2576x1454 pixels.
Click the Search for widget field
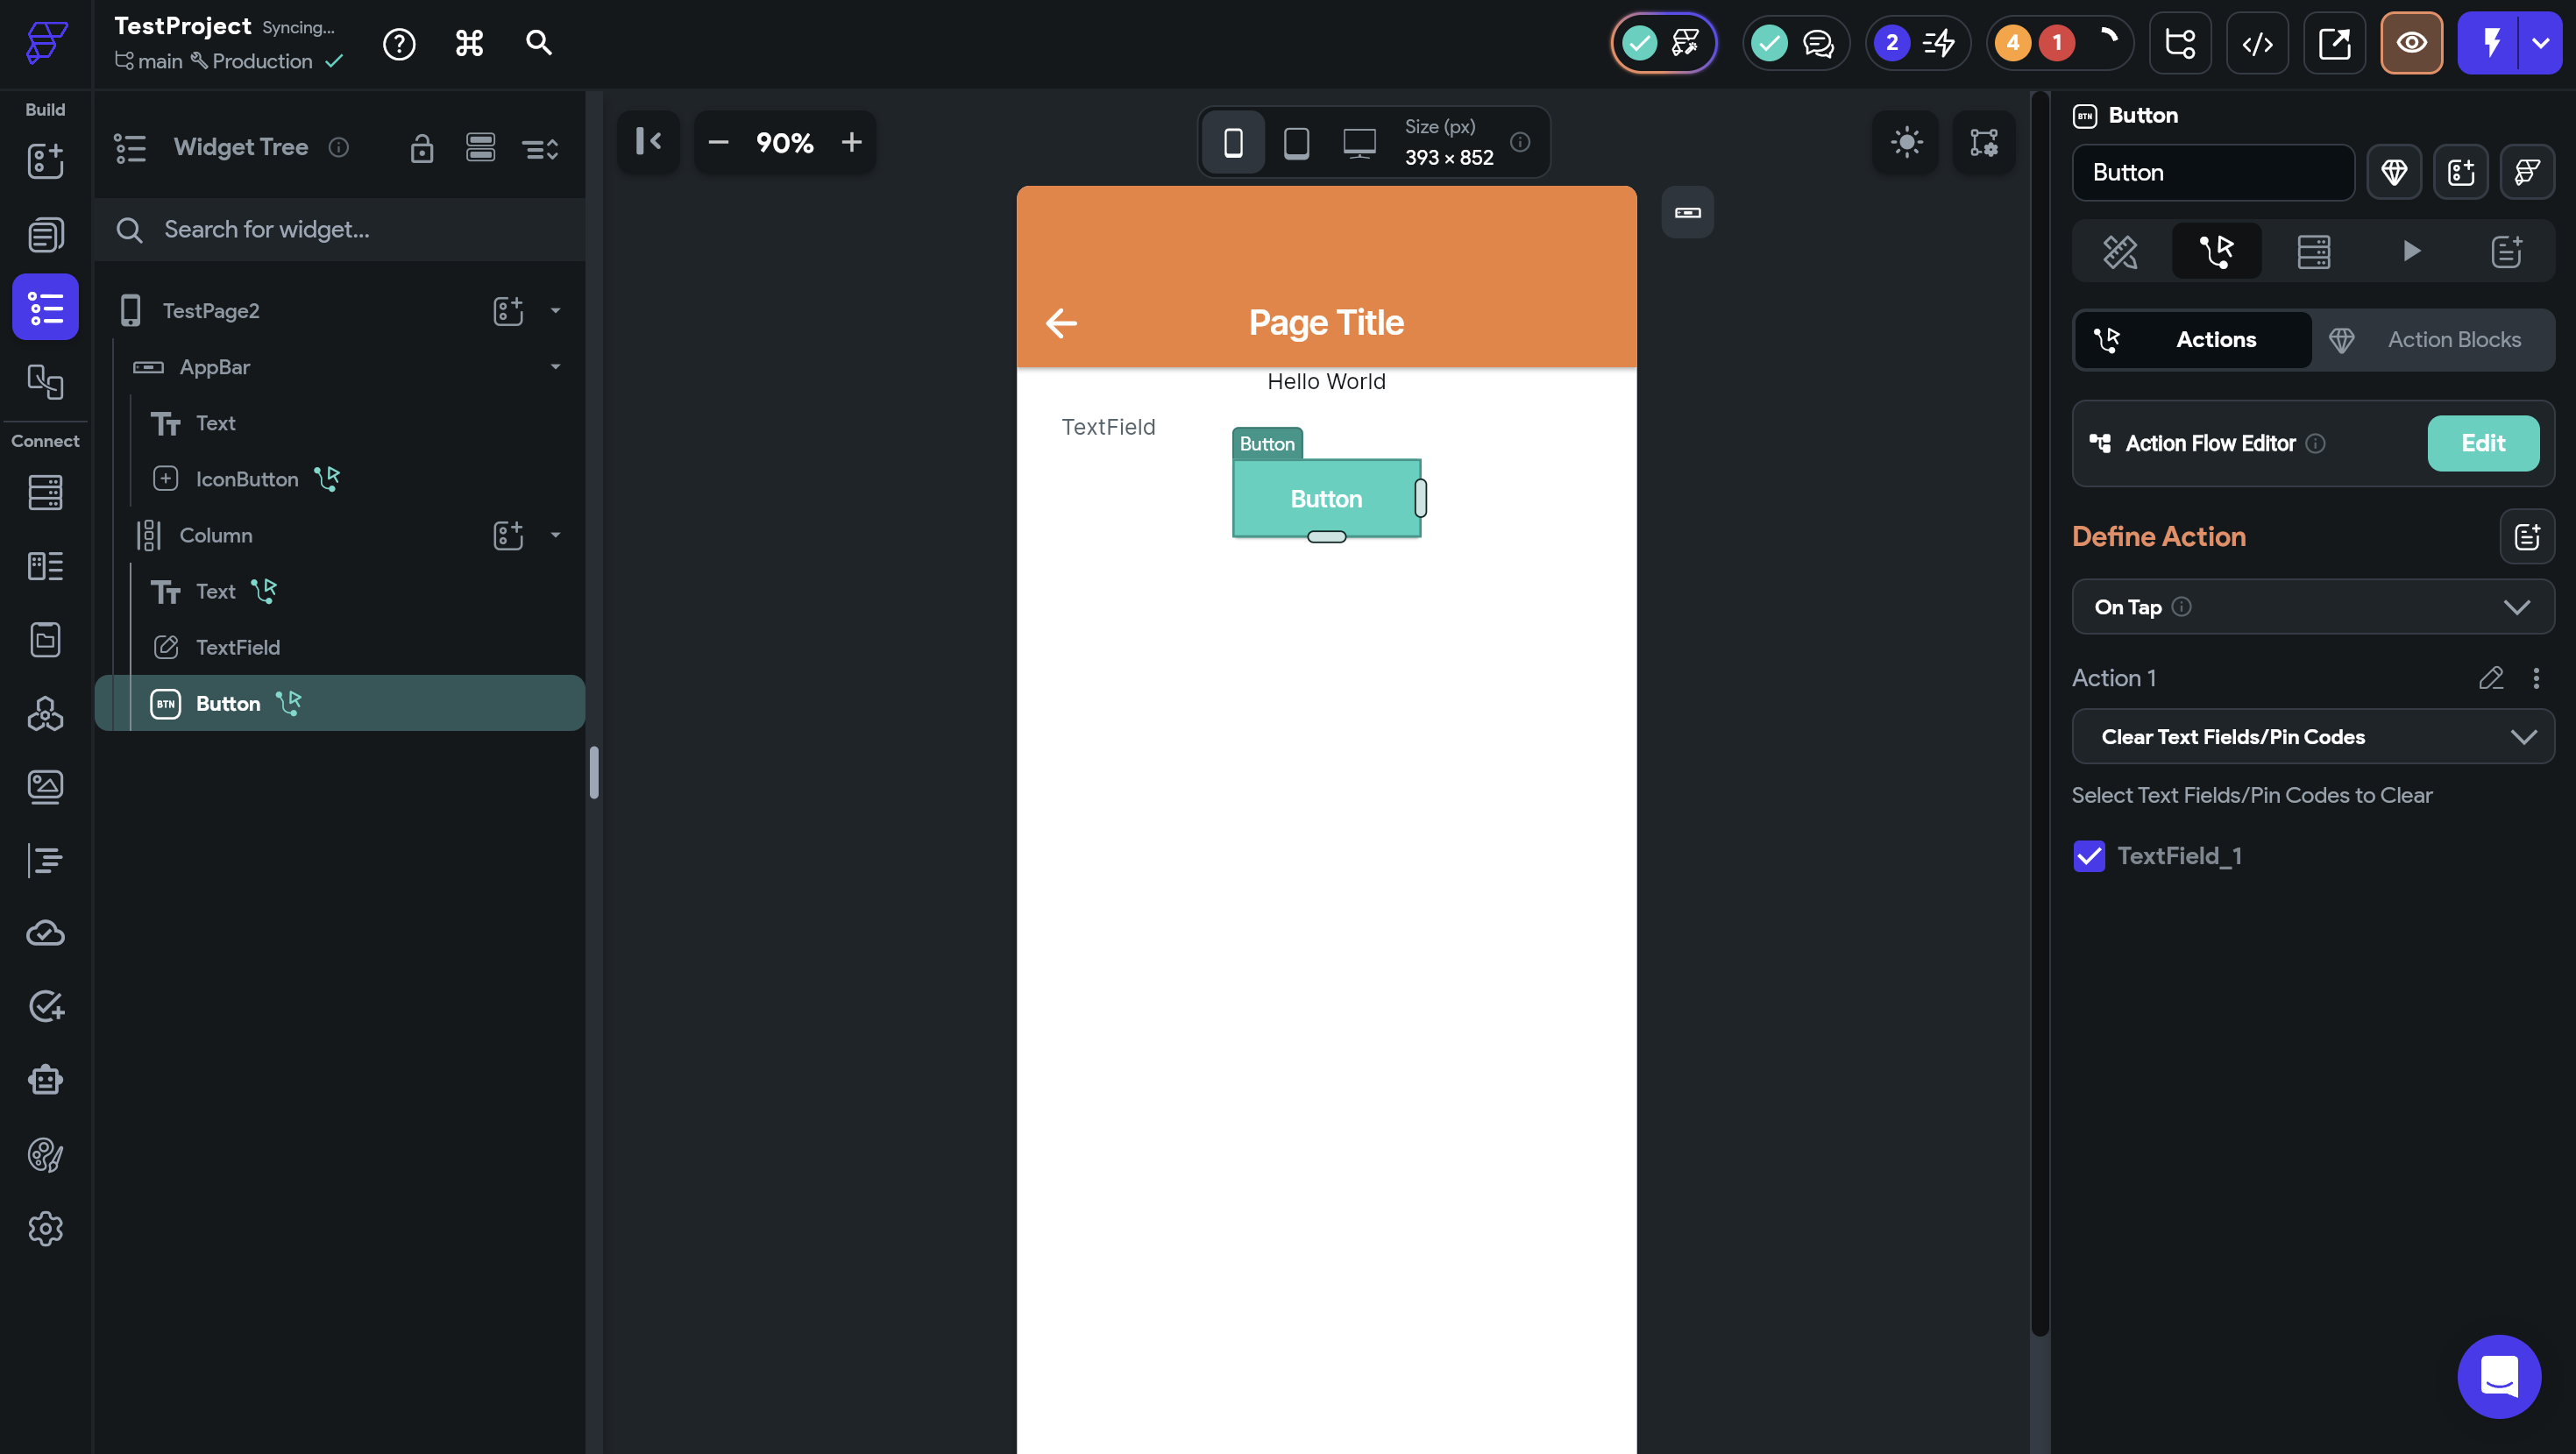click(340, 230)
